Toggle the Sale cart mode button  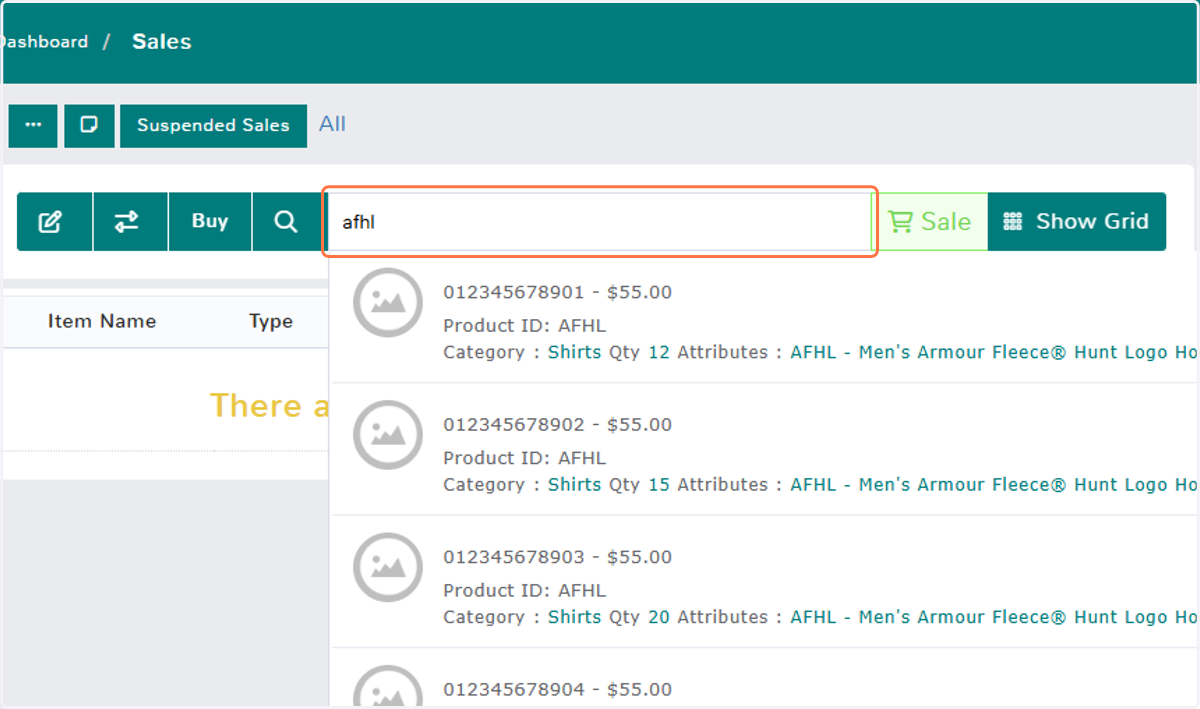click(x=930, y=222)
